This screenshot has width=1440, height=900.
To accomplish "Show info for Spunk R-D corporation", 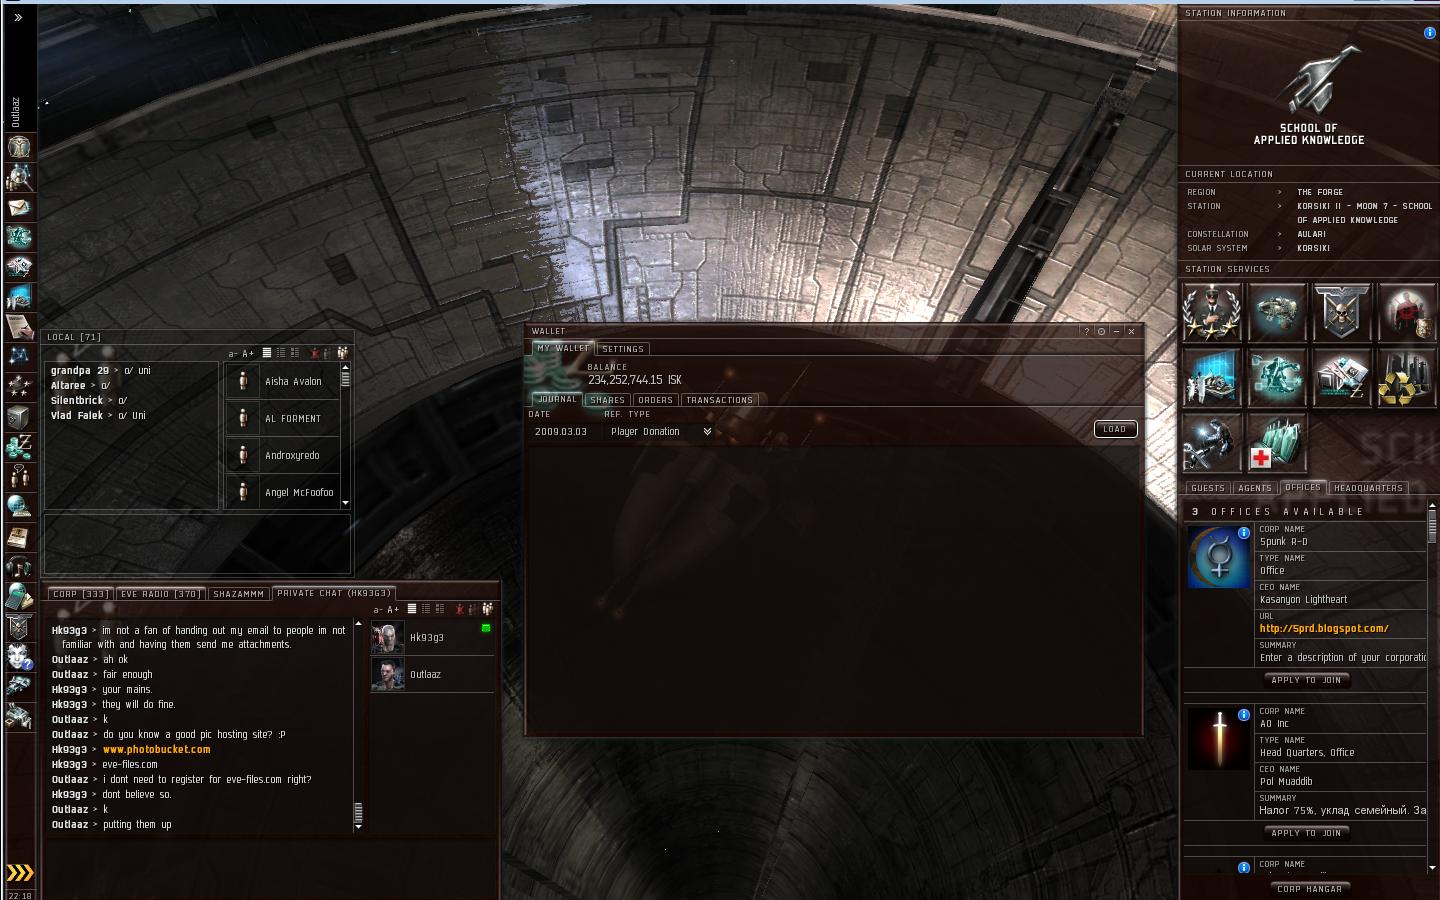I will [x=1244, y=533].
